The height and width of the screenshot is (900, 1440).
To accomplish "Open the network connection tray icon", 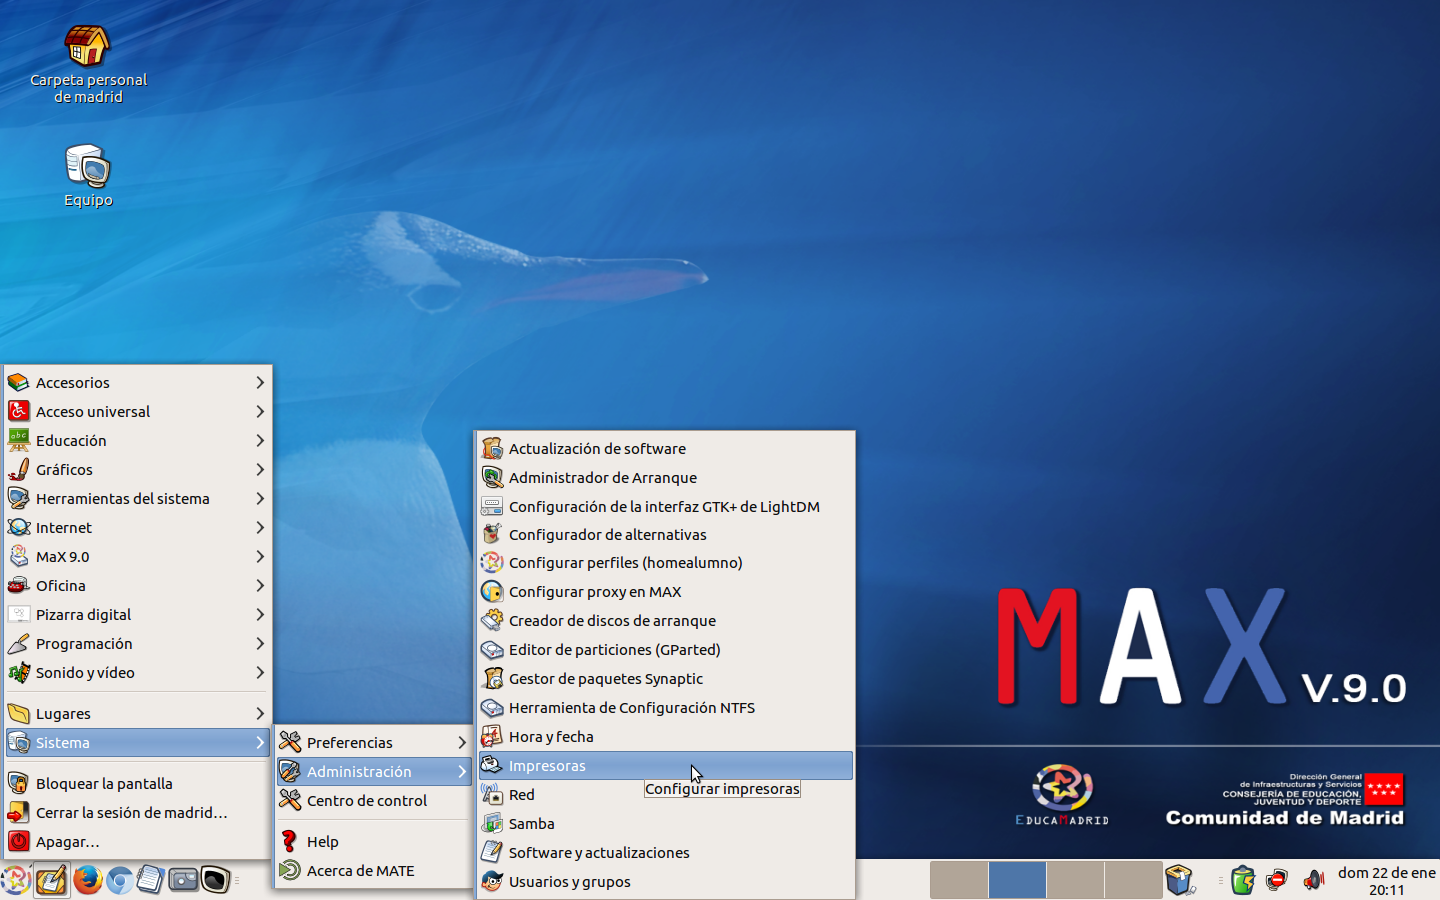I will click(1276, 880).
